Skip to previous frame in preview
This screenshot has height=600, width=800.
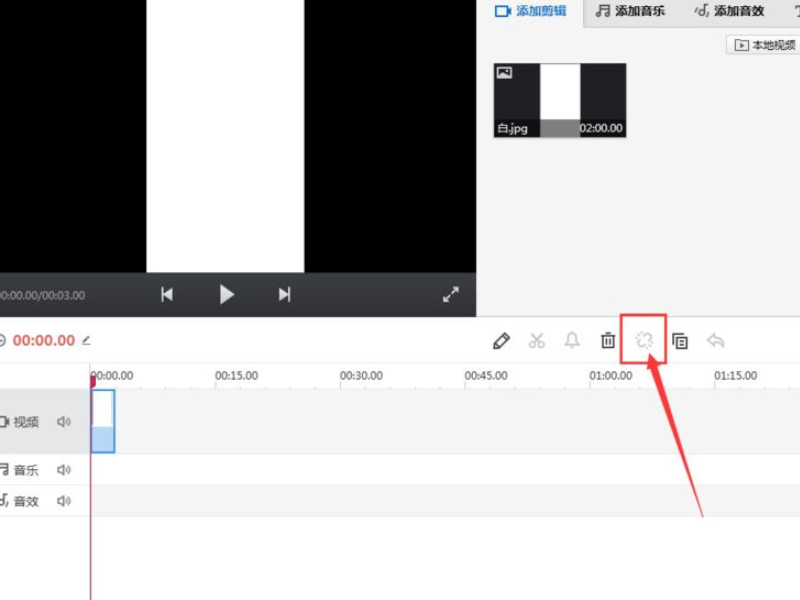click(167, 294)
